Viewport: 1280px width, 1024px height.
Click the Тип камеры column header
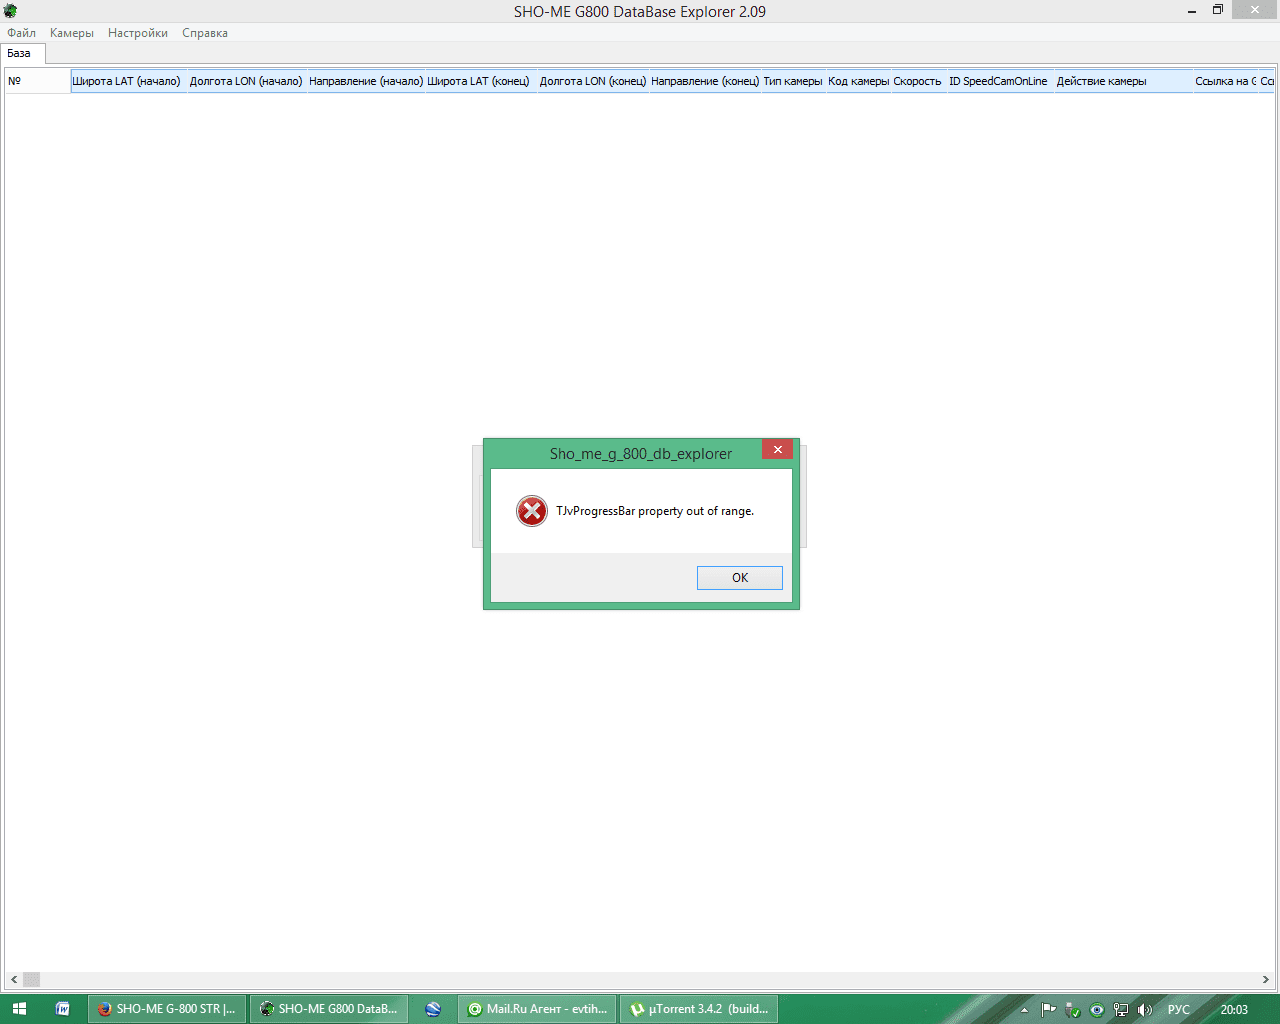[793, 82]
